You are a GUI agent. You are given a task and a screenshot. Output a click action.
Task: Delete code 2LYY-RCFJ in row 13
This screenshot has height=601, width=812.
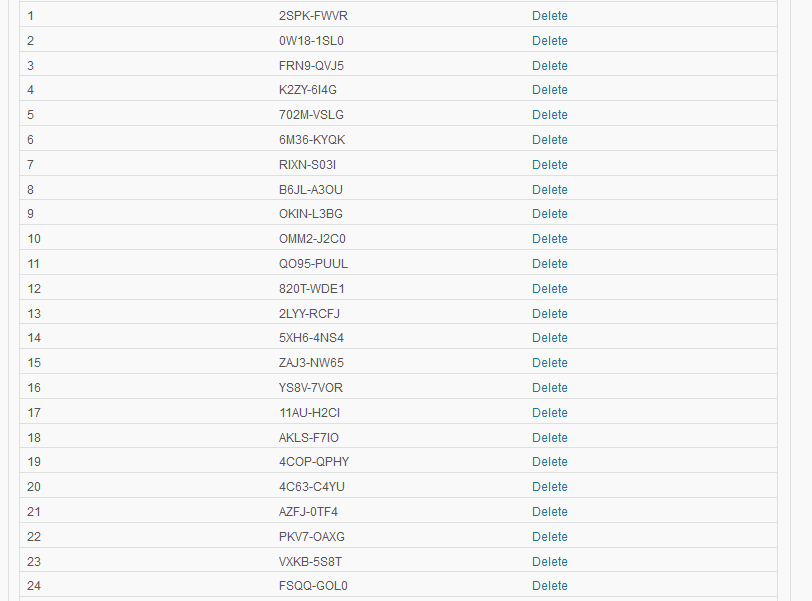(x=549, y=314)
